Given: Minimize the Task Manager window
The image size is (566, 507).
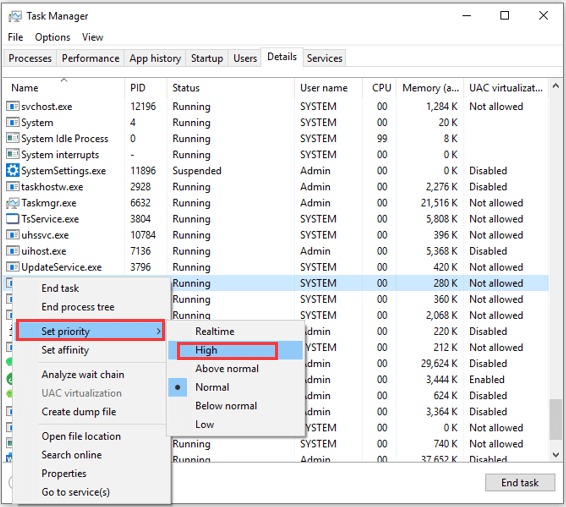Looking at the screenshot, I should point(467,16).
